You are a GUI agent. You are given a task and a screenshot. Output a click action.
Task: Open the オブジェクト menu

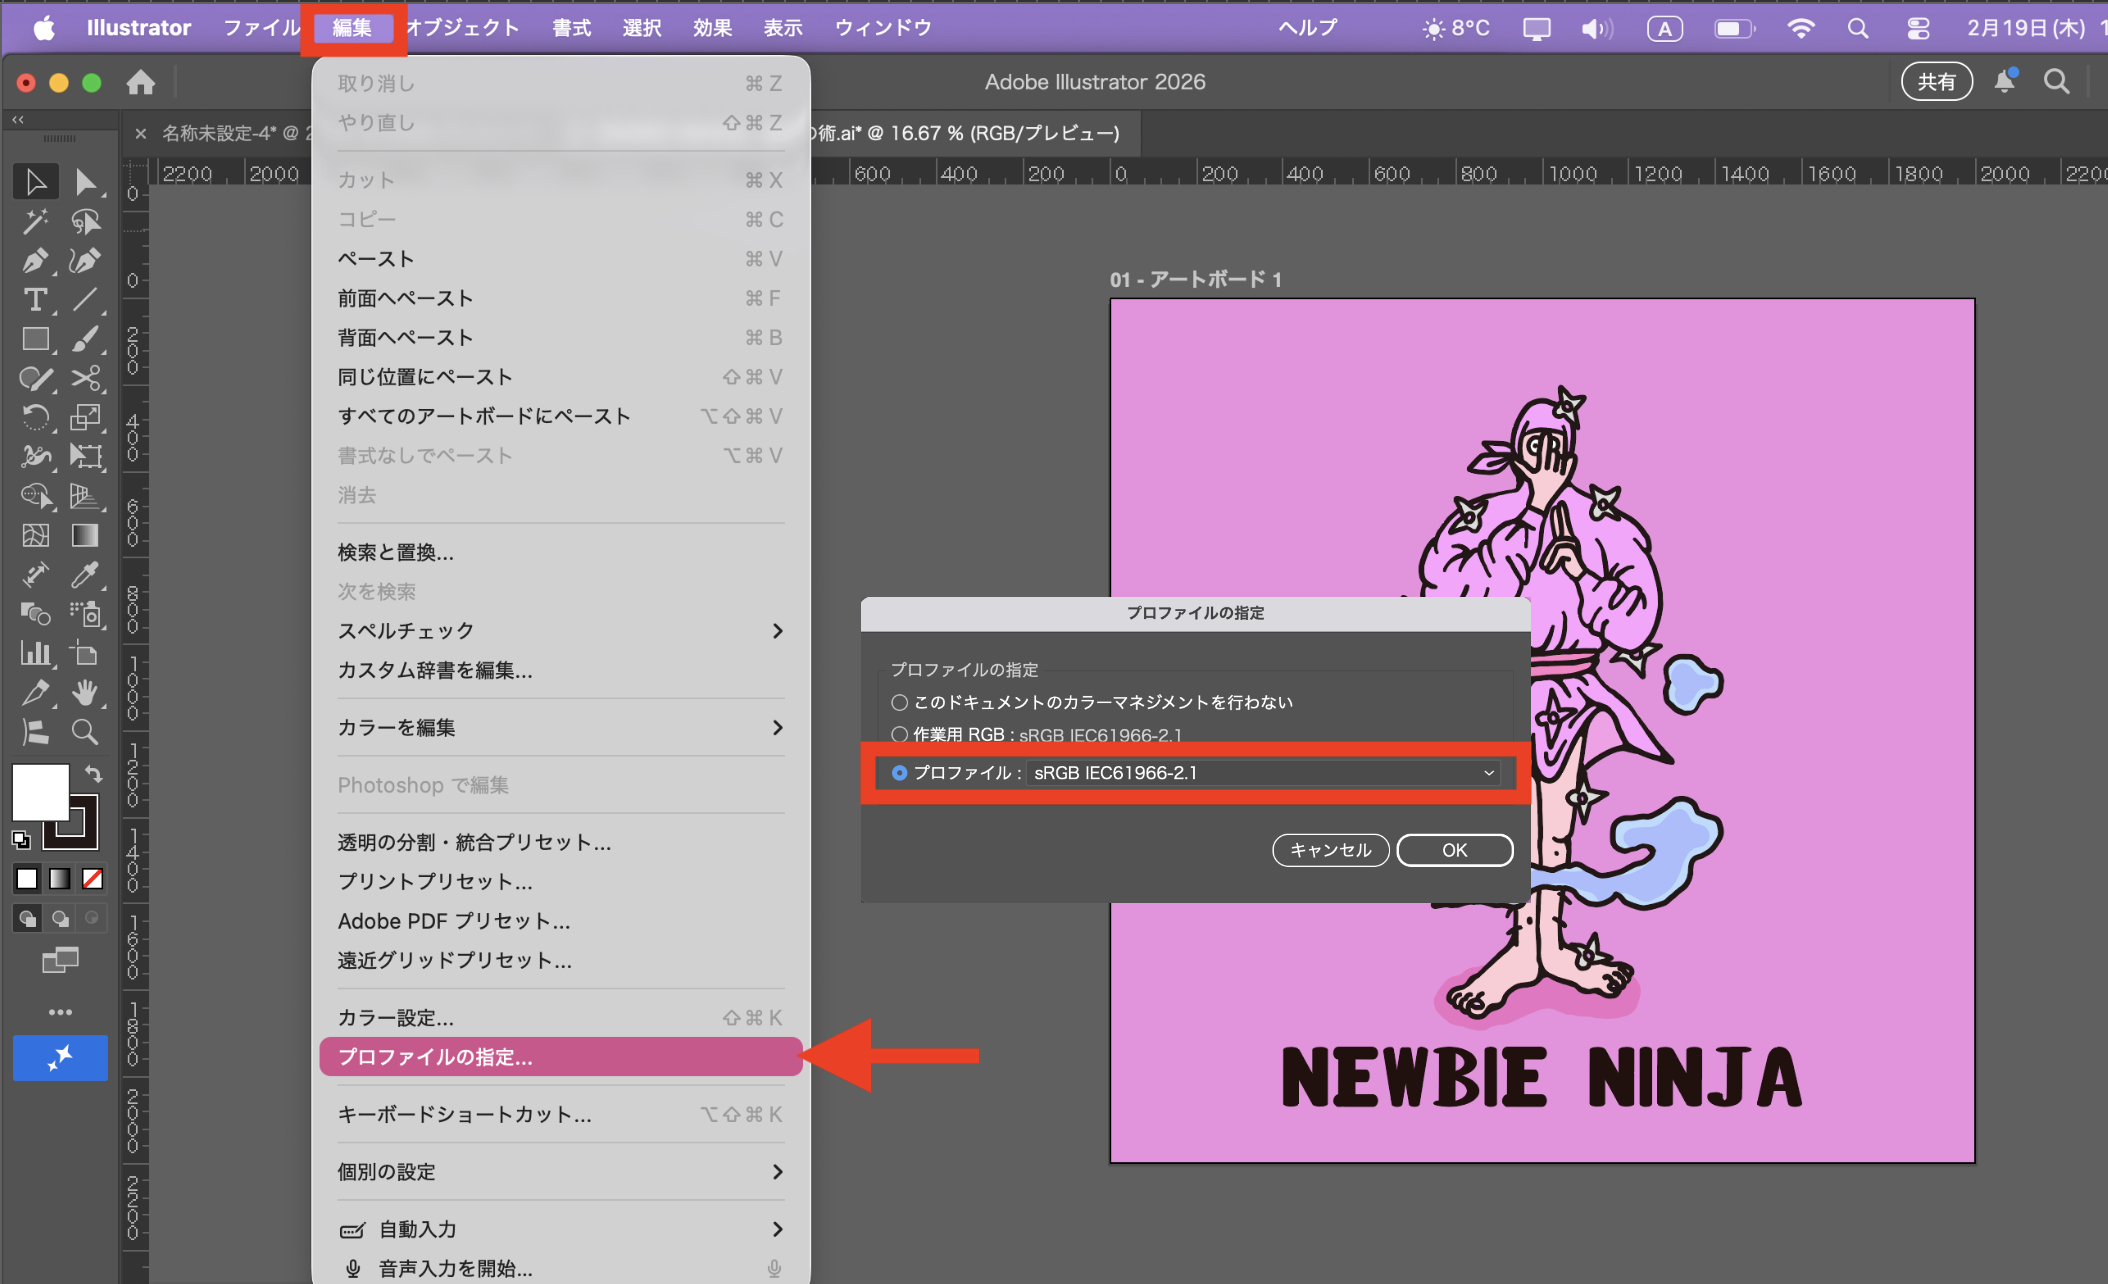point(462,28)
